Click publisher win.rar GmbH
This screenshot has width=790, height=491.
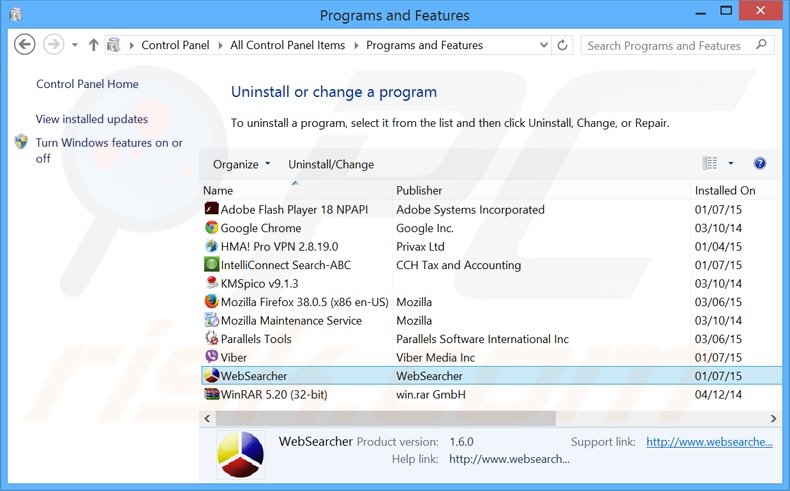(x=431, y=395)
